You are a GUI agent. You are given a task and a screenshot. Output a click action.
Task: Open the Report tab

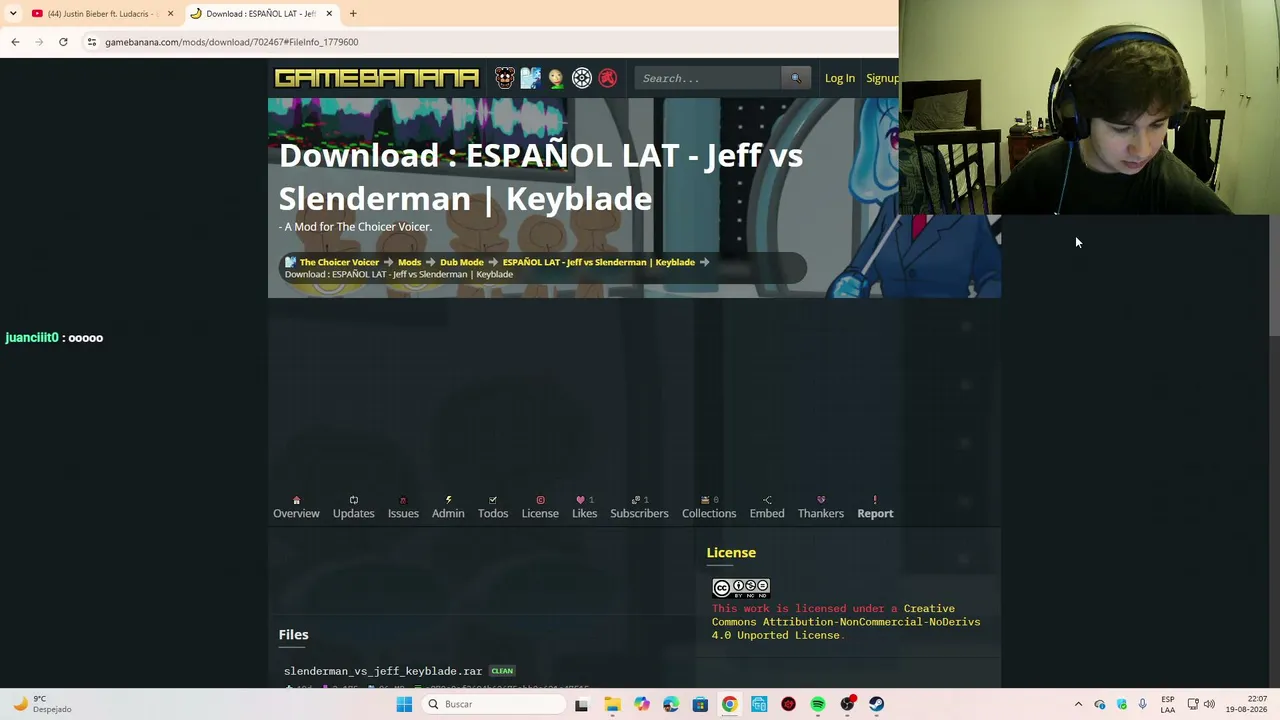coord(875,507)
